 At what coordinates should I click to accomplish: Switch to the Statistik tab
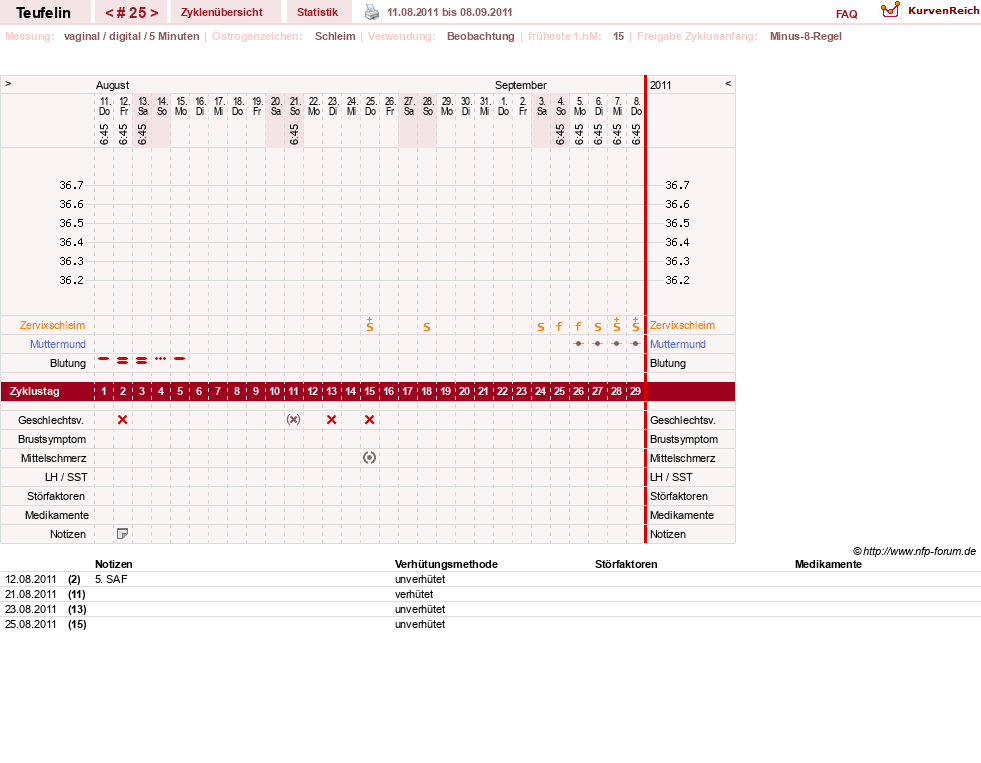(317, 12)
